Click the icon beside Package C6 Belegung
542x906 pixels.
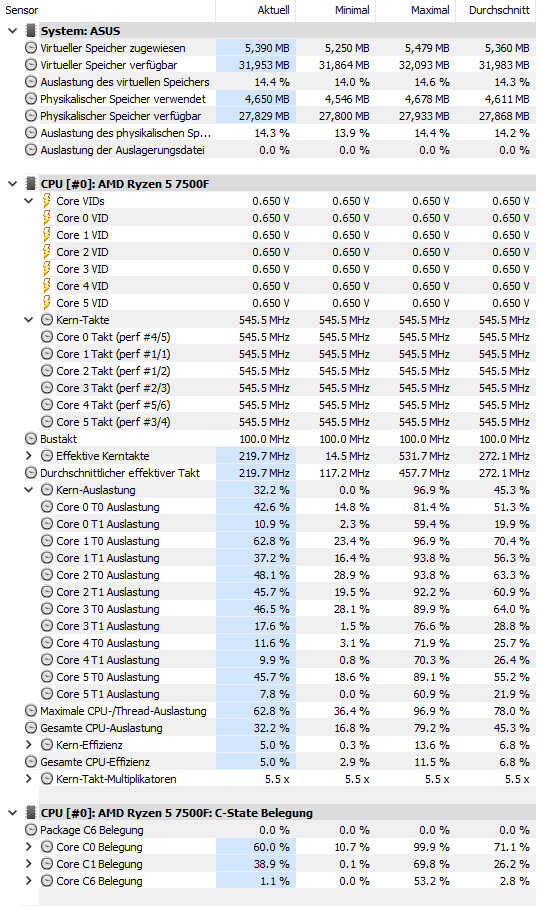click(31, 830)
